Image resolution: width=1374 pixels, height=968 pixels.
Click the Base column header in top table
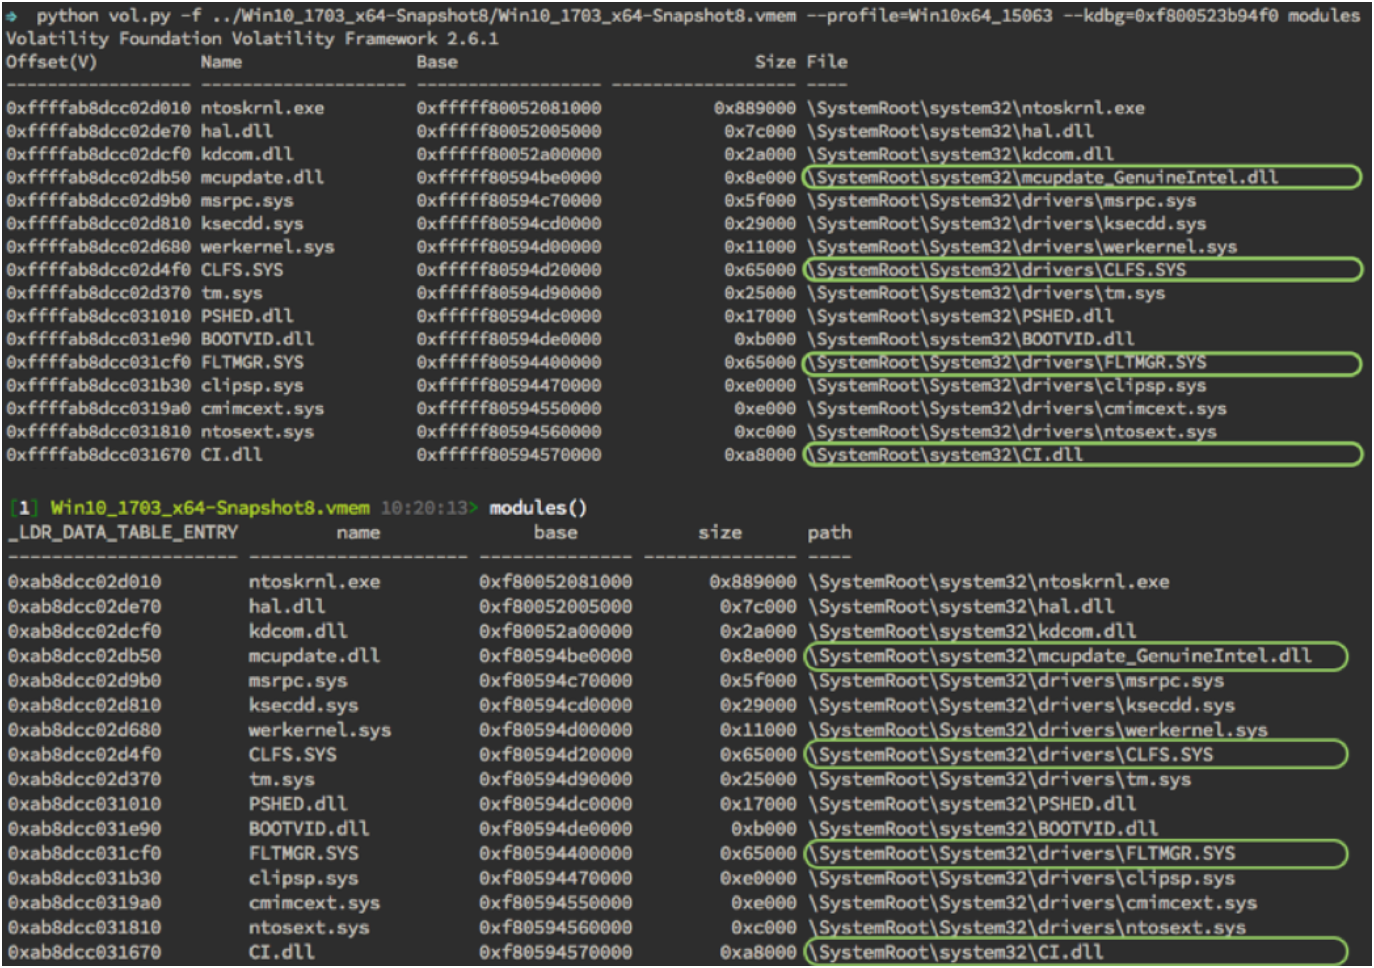pos(437,62)
